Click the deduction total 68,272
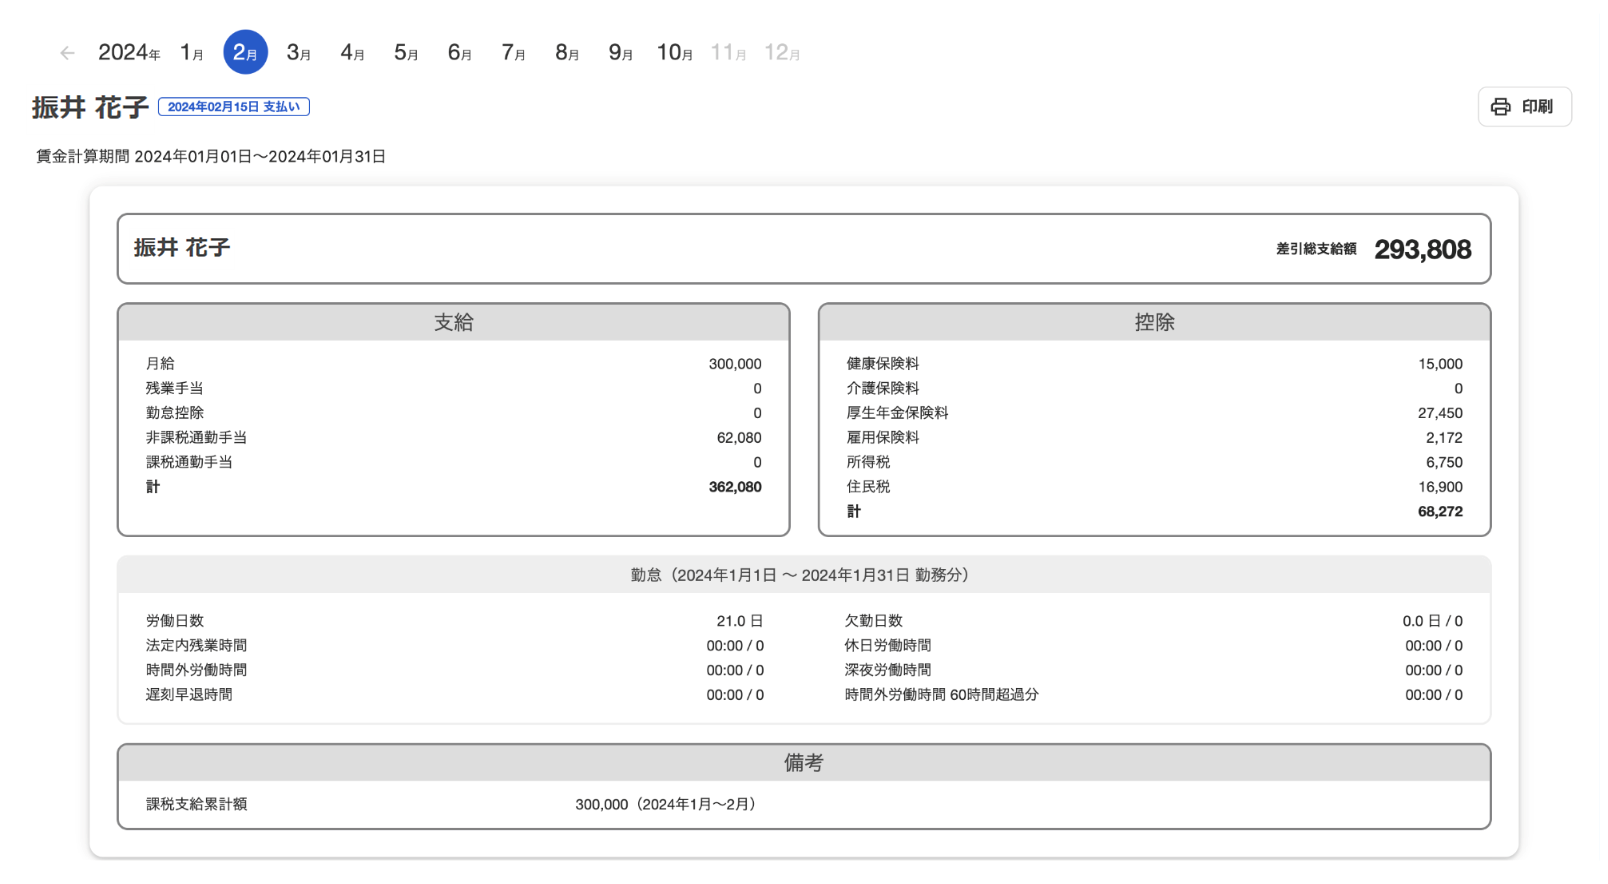Viewport: 1608px width, 884px height. (x=1440, y=511)
